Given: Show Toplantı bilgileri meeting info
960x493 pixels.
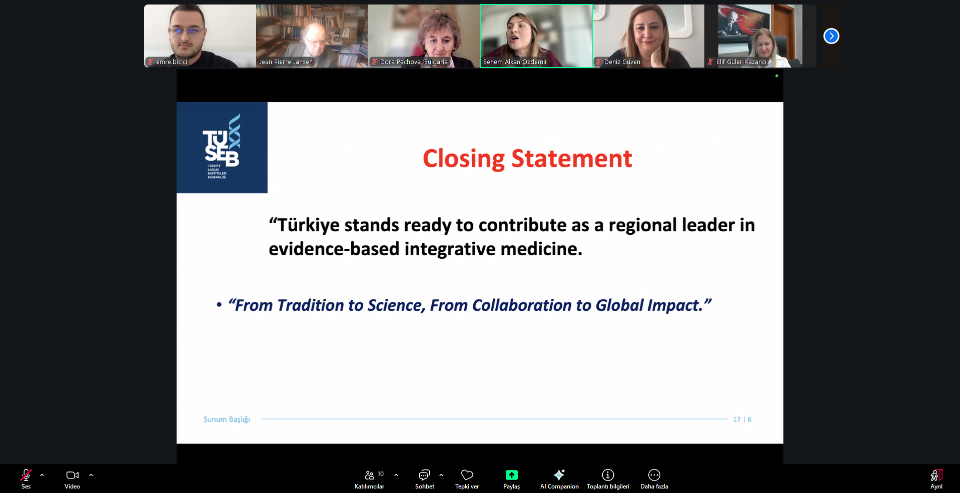Looking at the screenshot, I should point(607,476).
